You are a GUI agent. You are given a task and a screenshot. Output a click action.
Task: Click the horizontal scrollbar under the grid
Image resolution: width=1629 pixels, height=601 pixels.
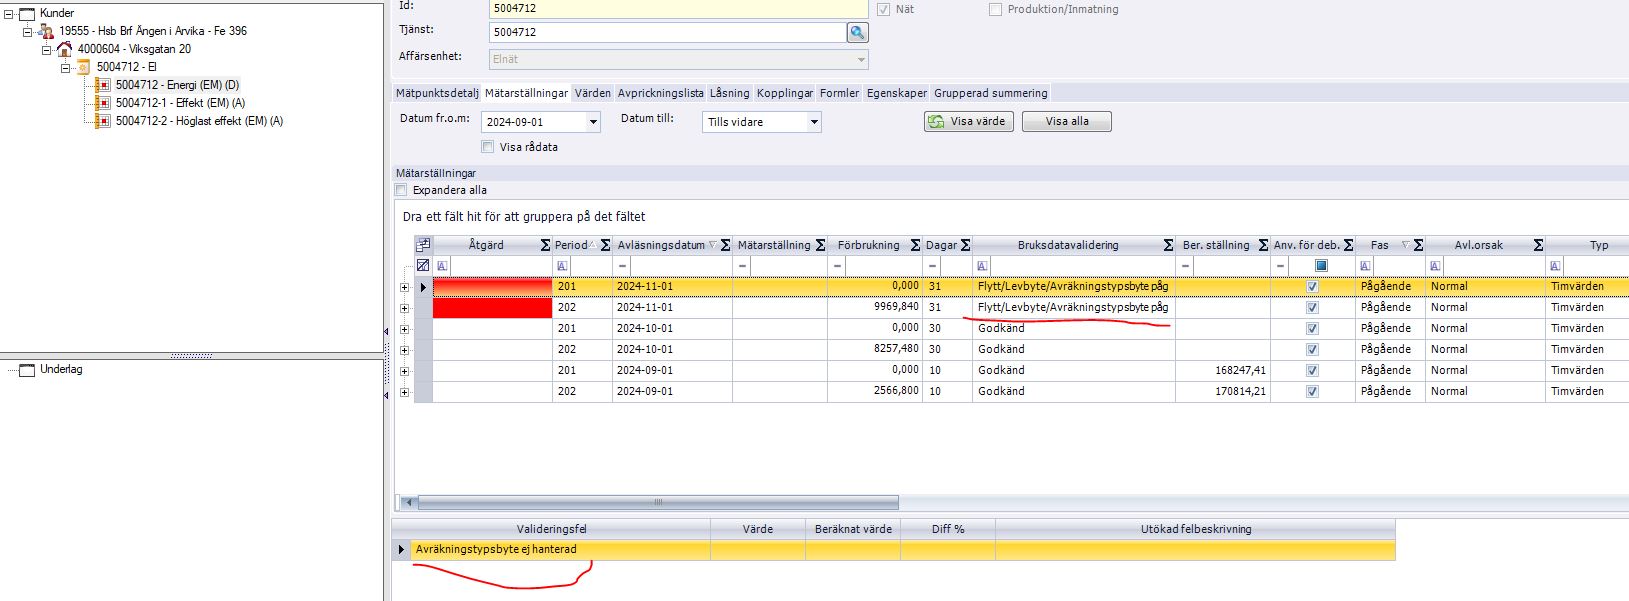pos(657,502)
